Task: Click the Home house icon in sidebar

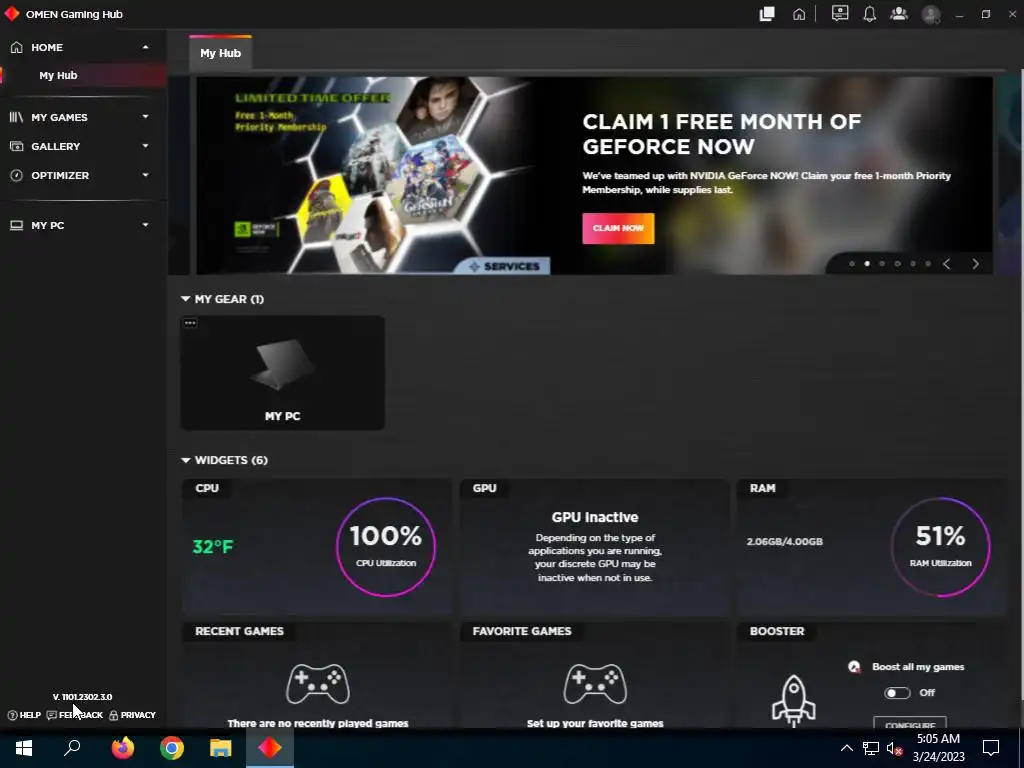Action: click(16, 47)
